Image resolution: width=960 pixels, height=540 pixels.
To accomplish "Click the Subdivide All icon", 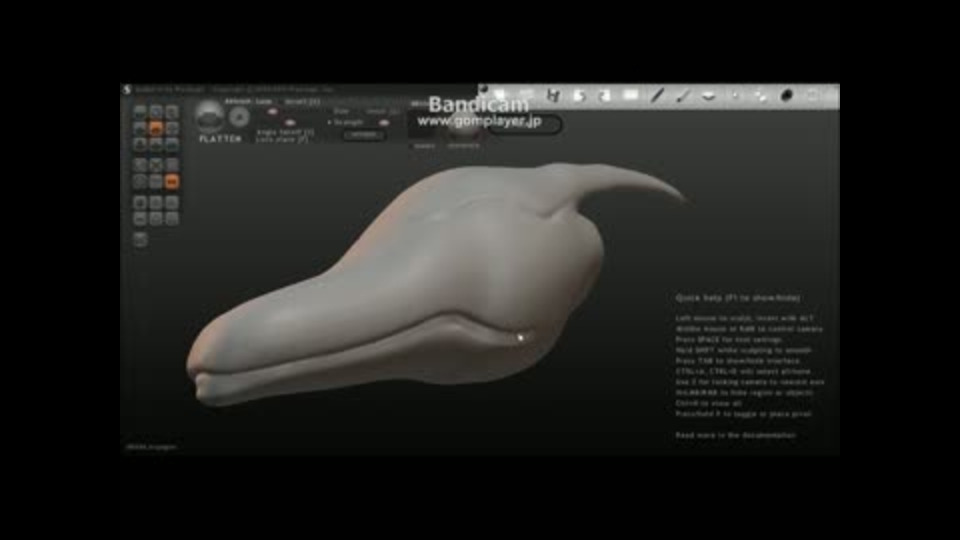I will tap(172, 164).
